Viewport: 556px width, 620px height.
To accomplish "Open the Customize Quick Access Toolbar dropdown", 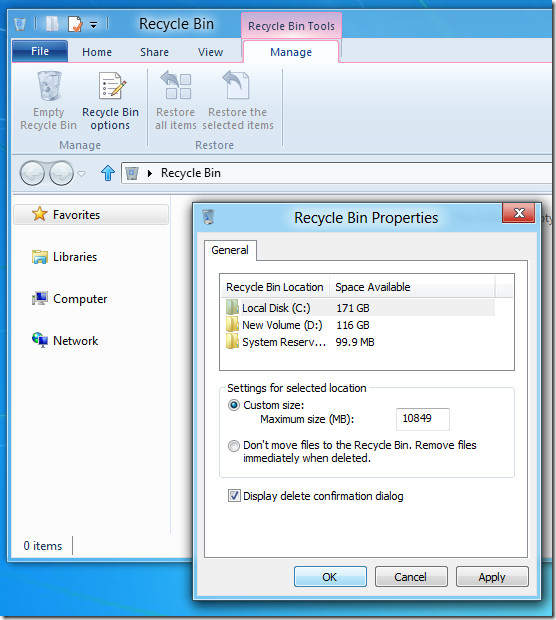I will click(x=93, y=25).
